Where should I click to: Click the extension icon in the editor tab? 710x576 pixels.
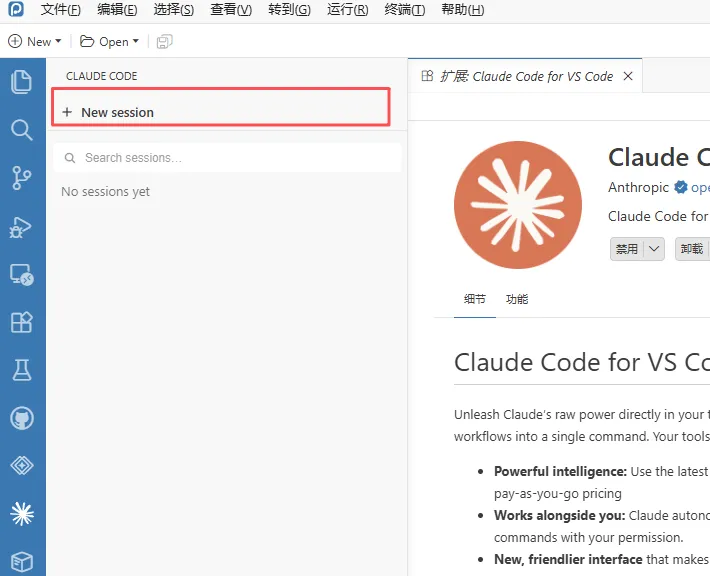(x=427, y=76)
